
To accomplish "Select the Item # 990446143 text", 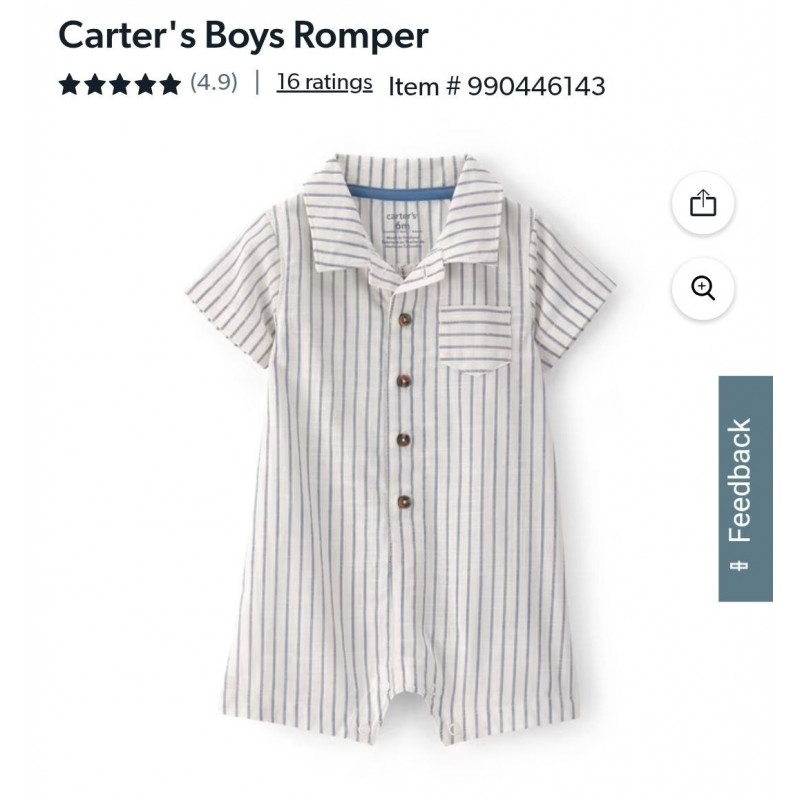I will (x=497, y=86).
